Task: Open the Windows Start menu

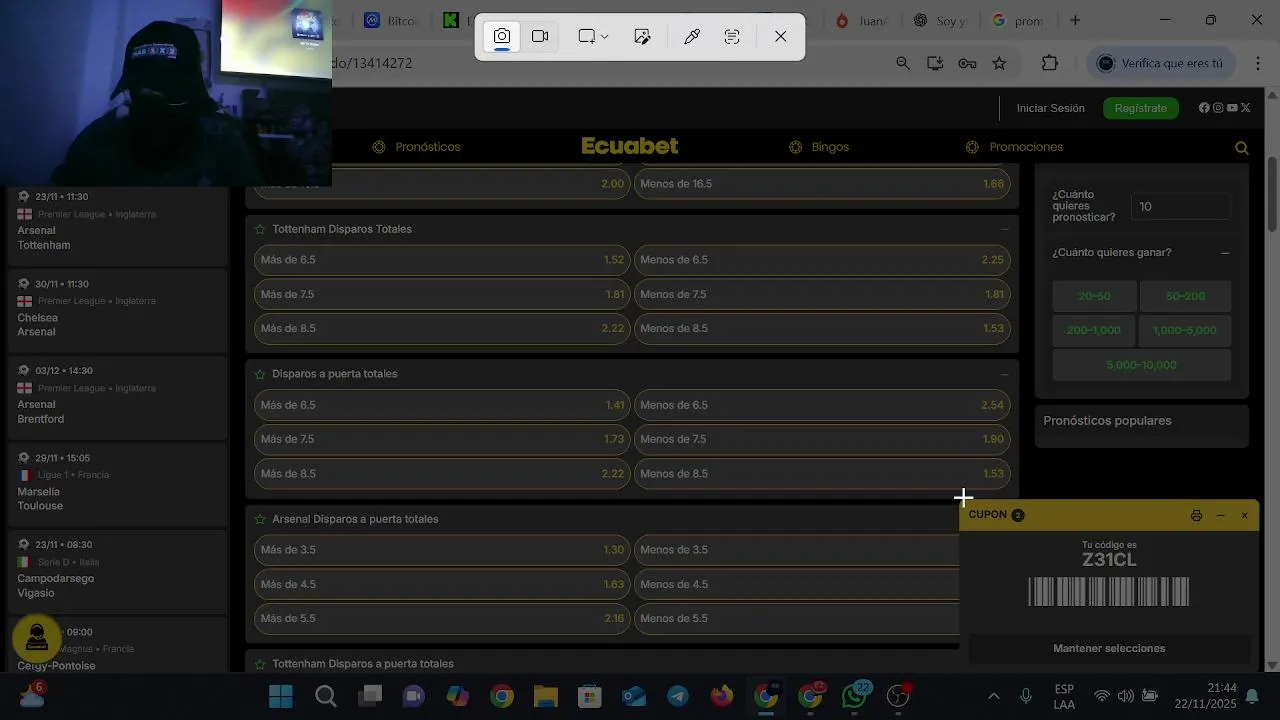Action: point(281,696)
